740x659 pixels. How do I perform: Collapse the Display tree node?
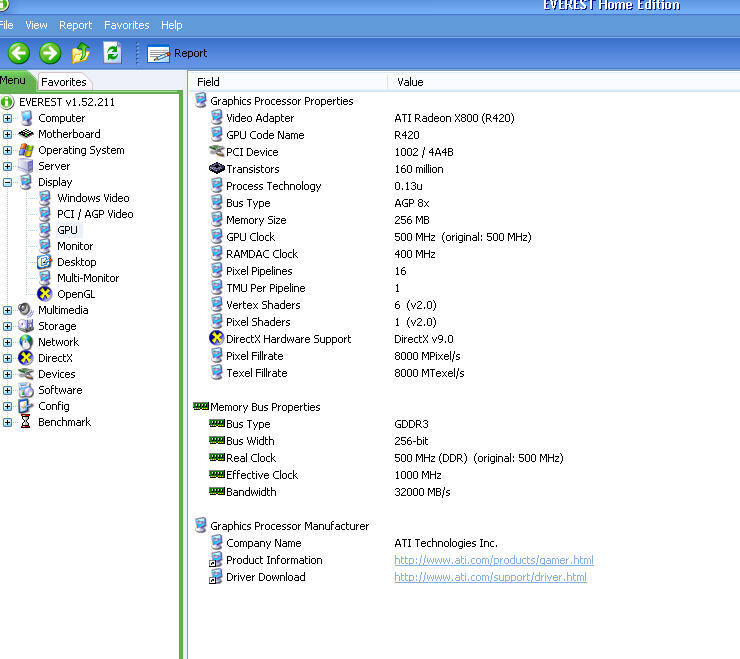tap(8, 182)
